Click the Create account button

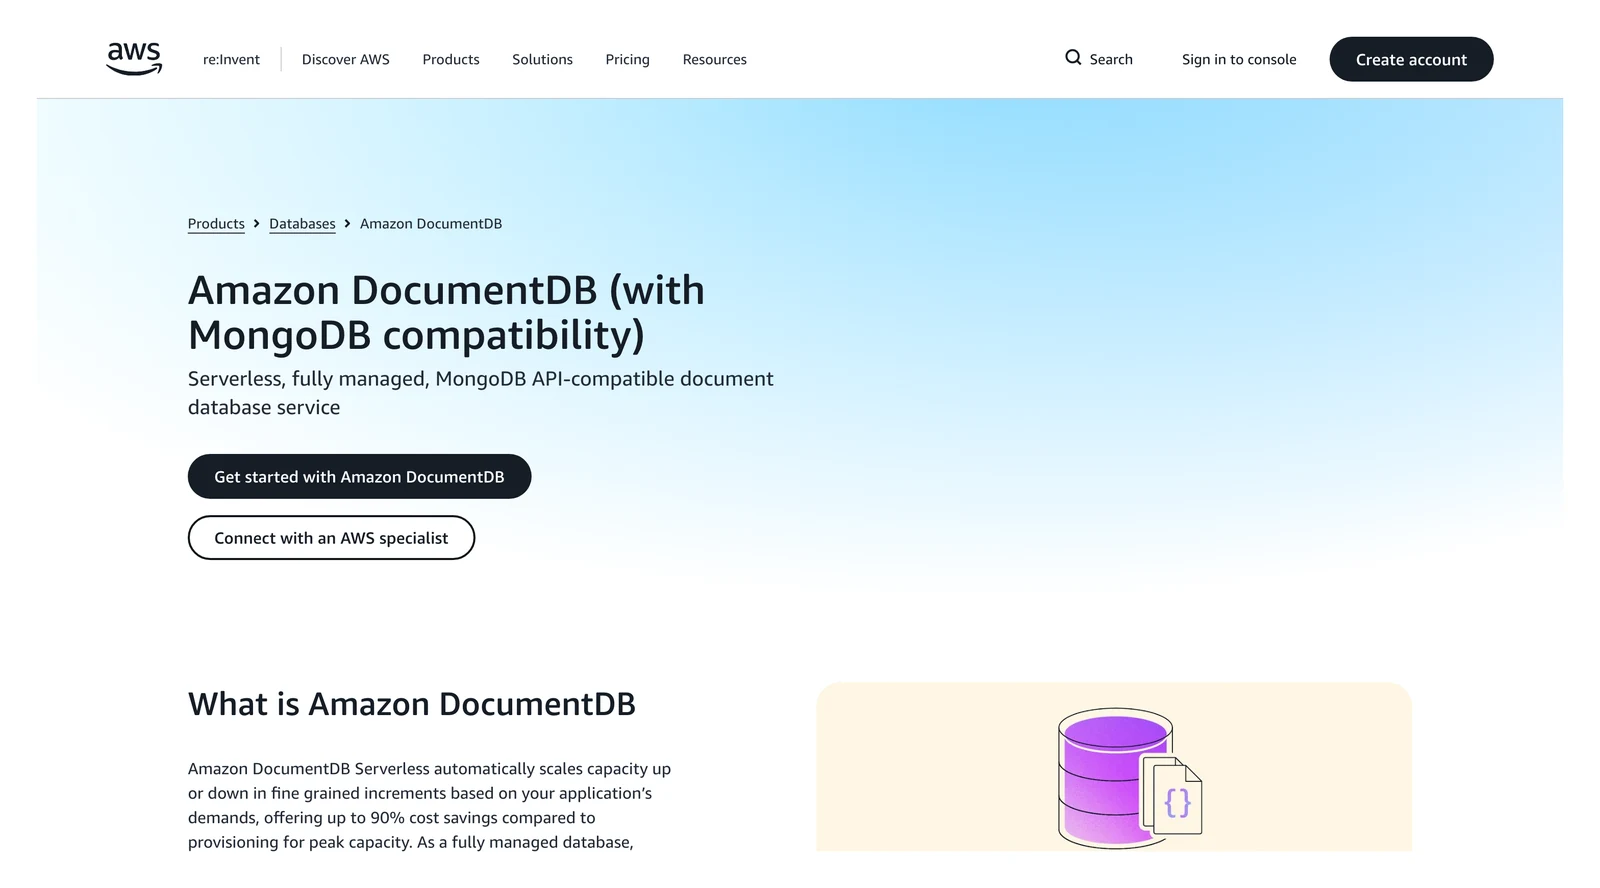tap(1411, 59)
